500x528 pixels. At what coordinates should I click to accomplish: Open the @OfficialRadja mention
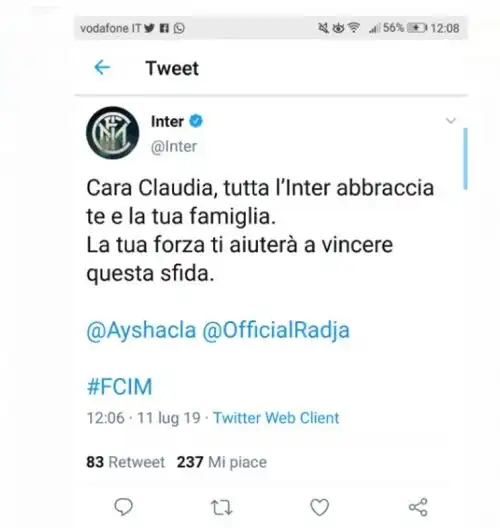(x=276, y=330)
